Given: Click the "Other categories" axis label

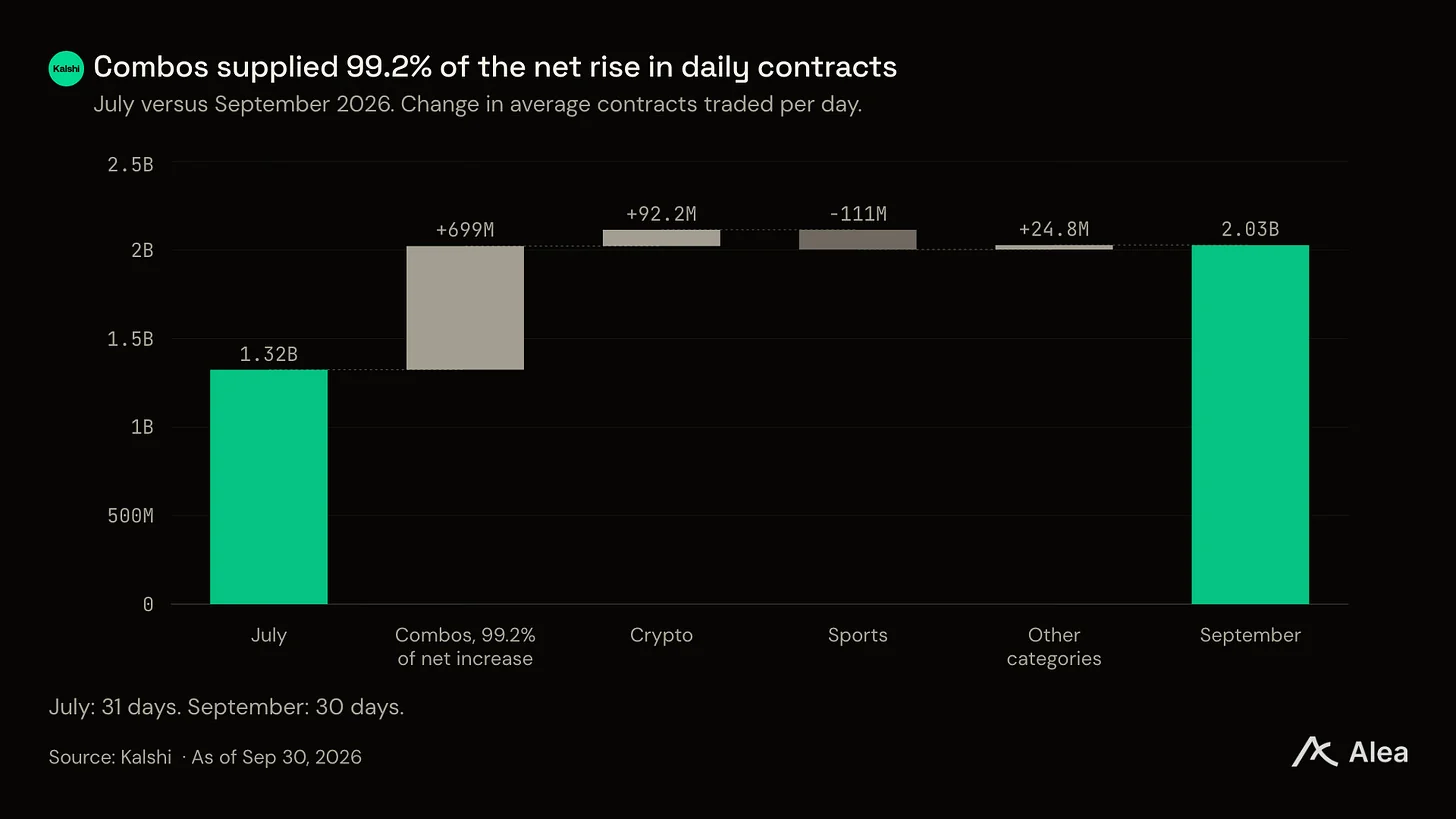Looking at the screenshot, I should pyautogui.click(x=1054, y=647).
